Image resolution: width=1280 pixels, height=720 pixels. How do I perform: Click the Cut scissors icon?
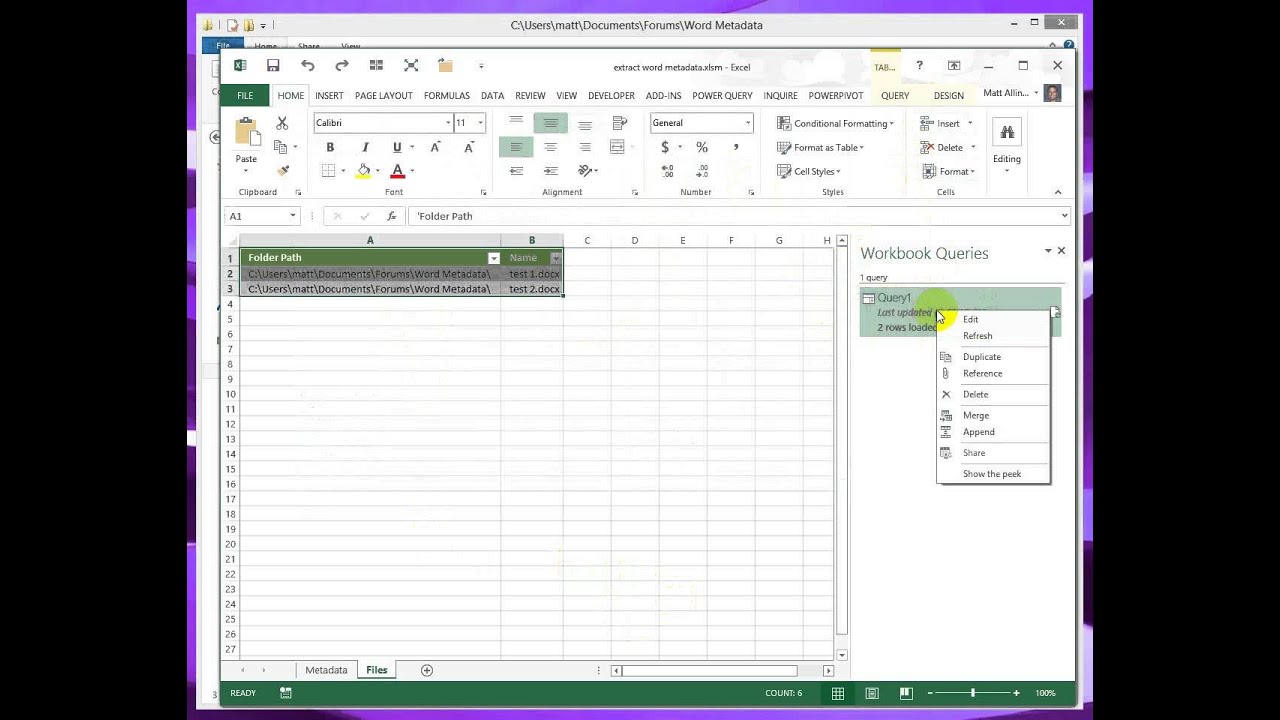pyautogui.click(x=282, y=123)
